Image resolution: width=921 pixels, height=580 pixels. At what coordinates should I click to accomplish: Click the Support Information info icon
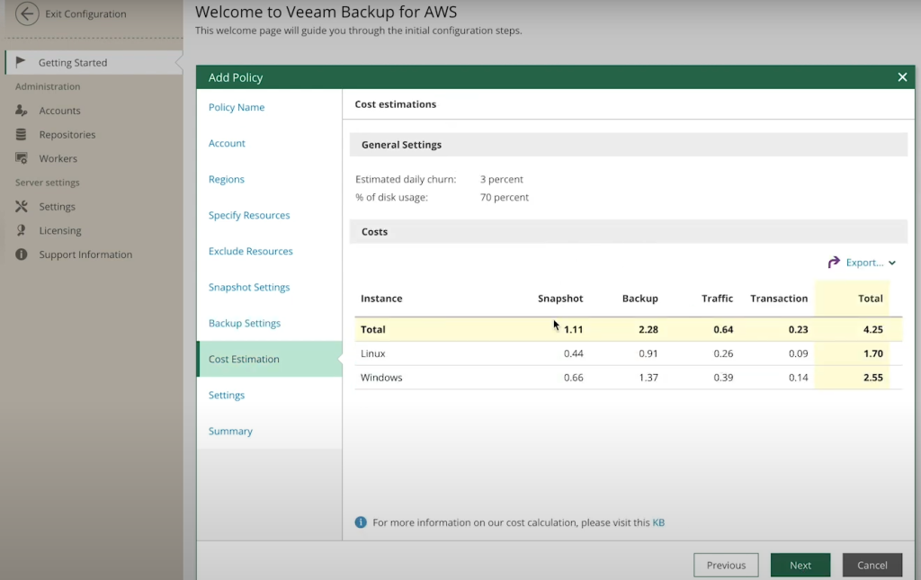[21, 254]
